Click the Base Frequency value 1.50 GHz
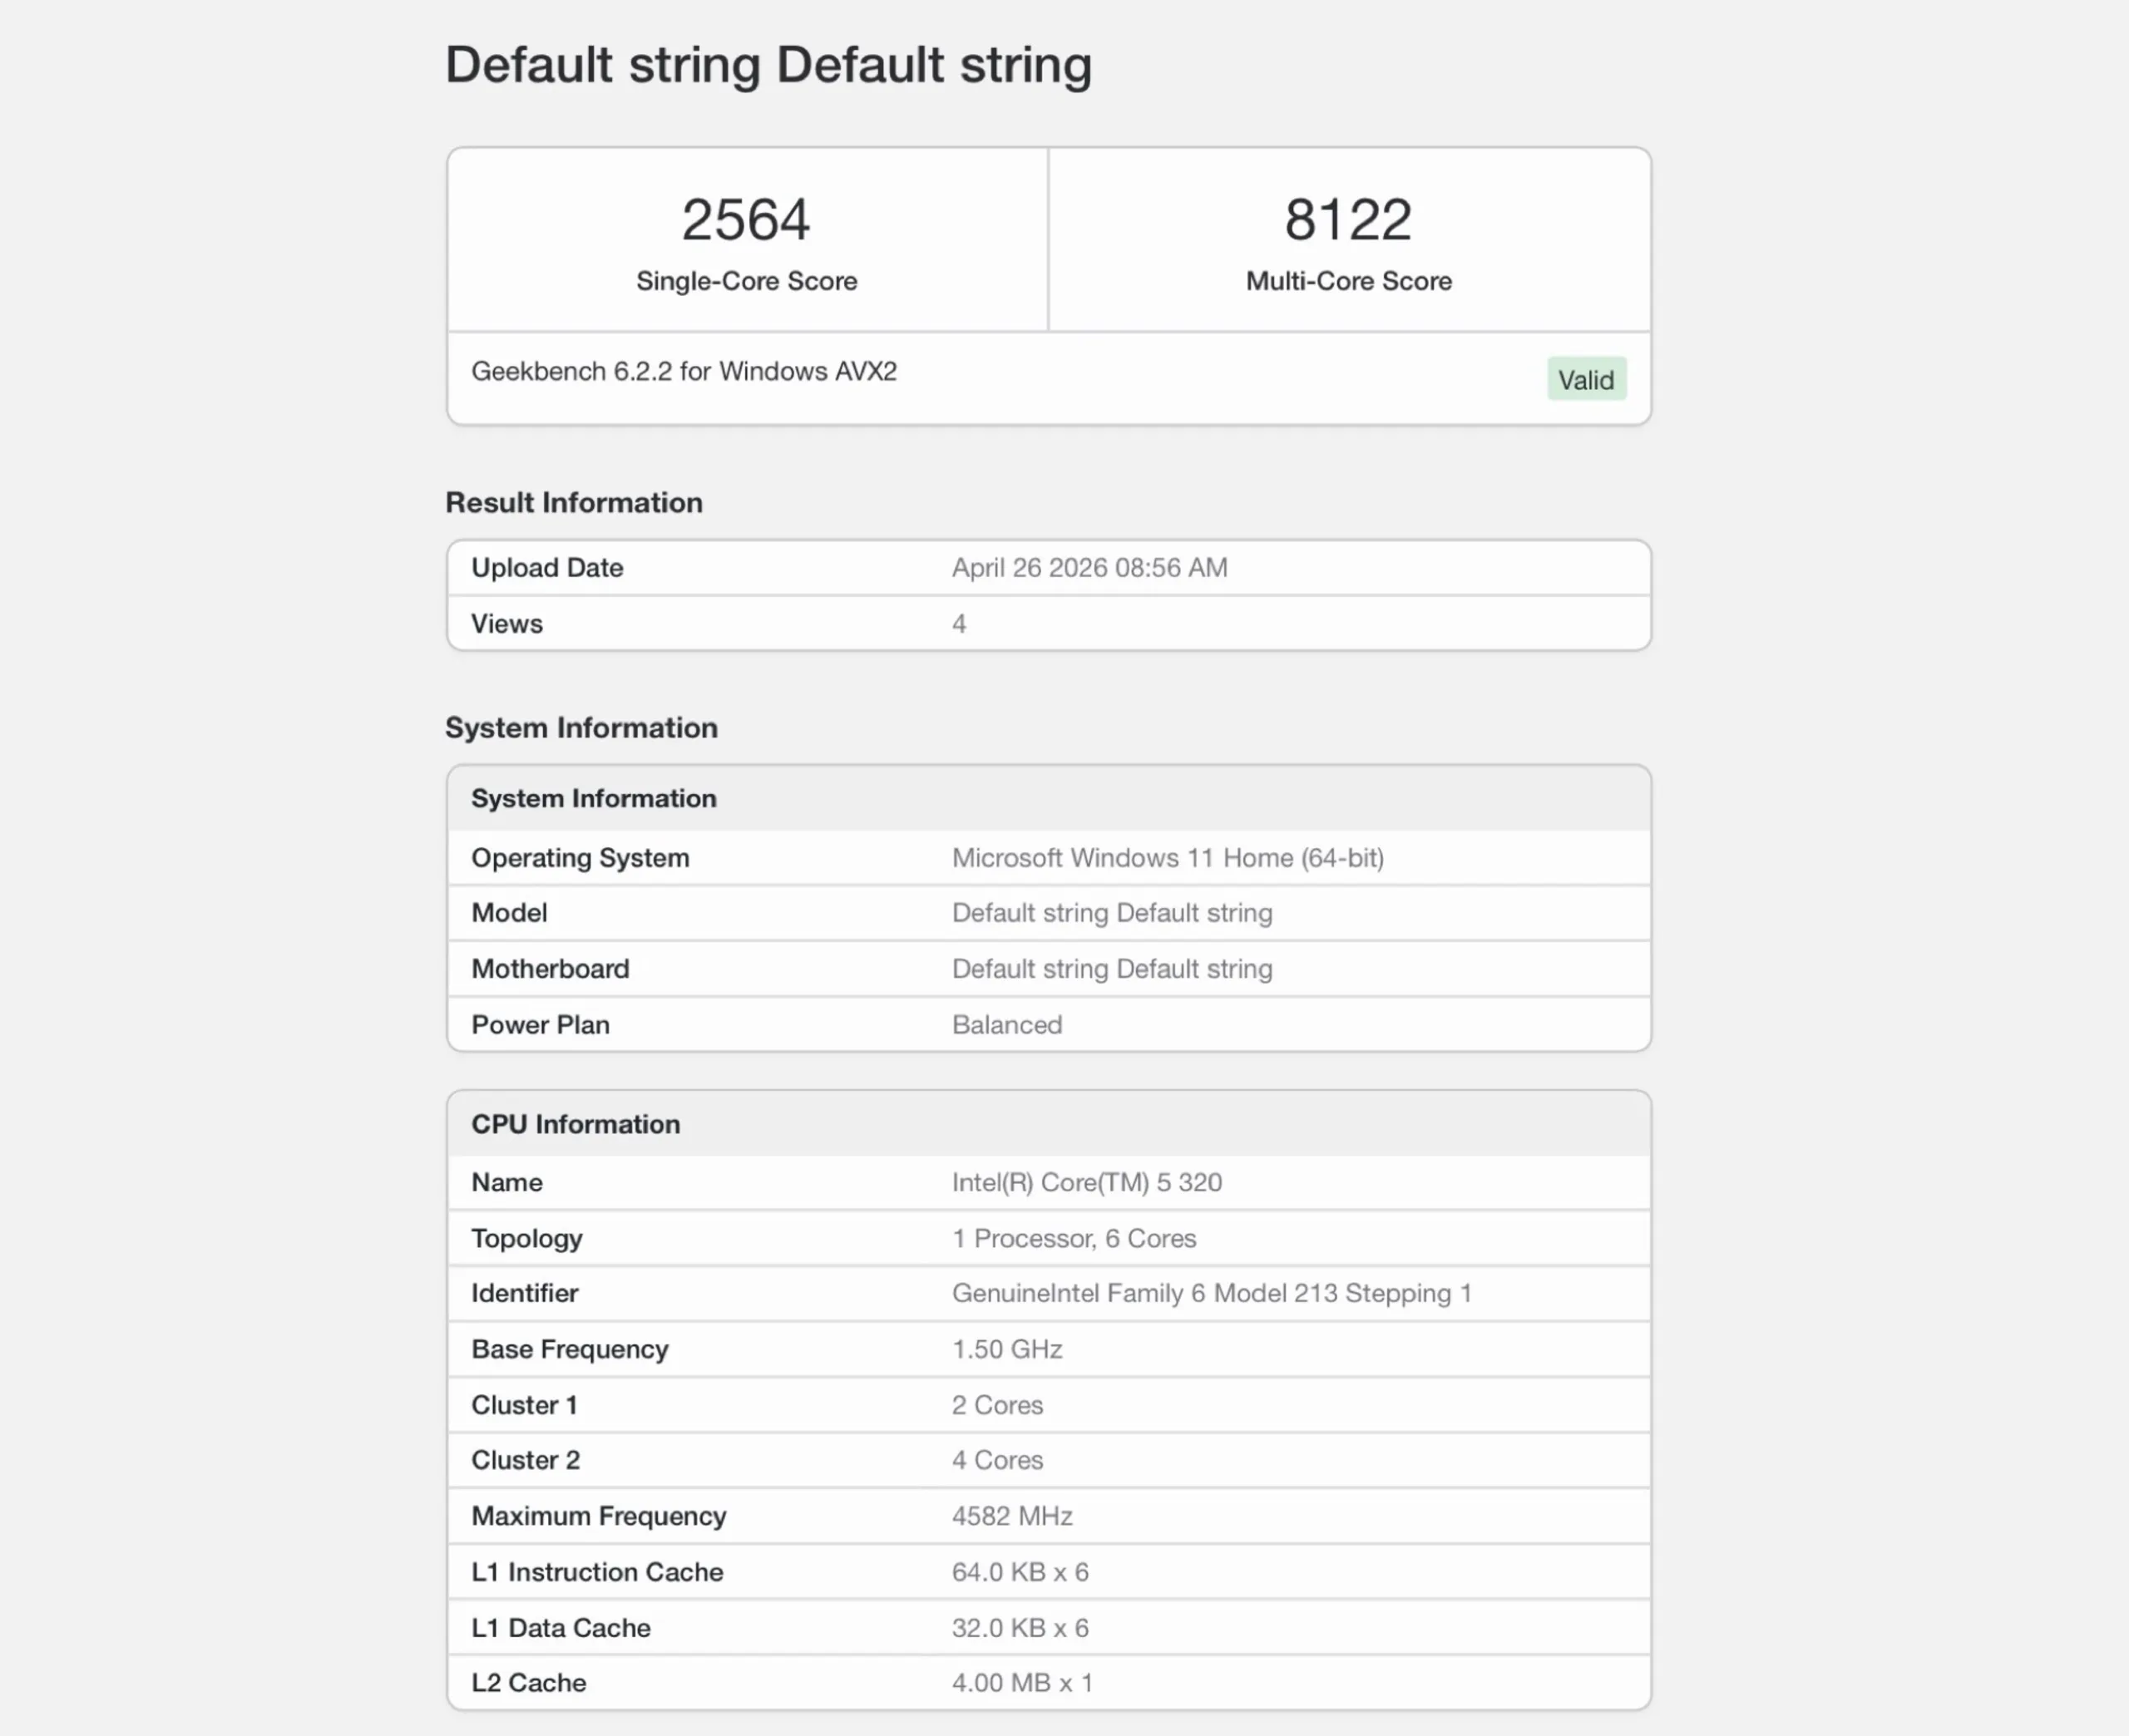 tap(1006, 1350)
